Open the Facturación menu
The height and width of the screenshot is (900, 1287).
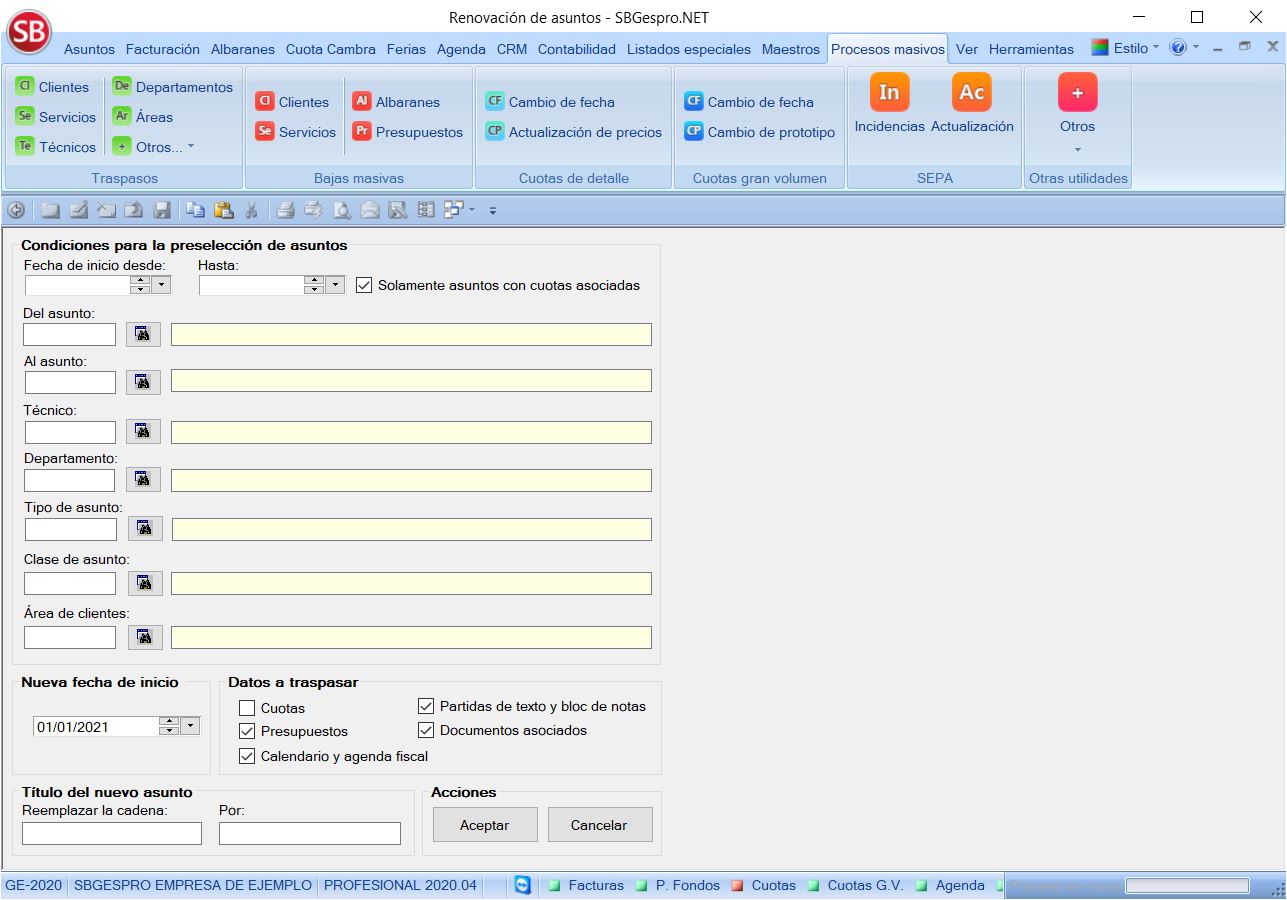(x=163, y=49)
